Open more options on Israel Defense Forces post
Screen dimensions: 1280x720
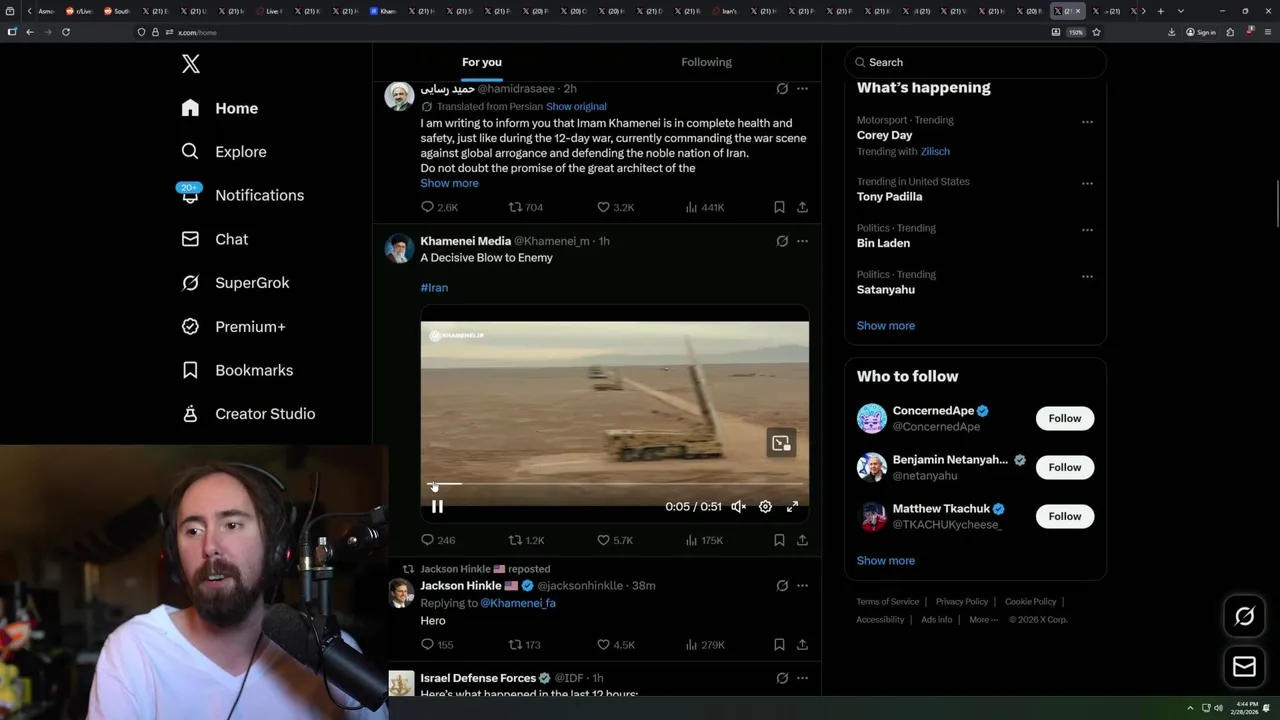tap(802, 678)
